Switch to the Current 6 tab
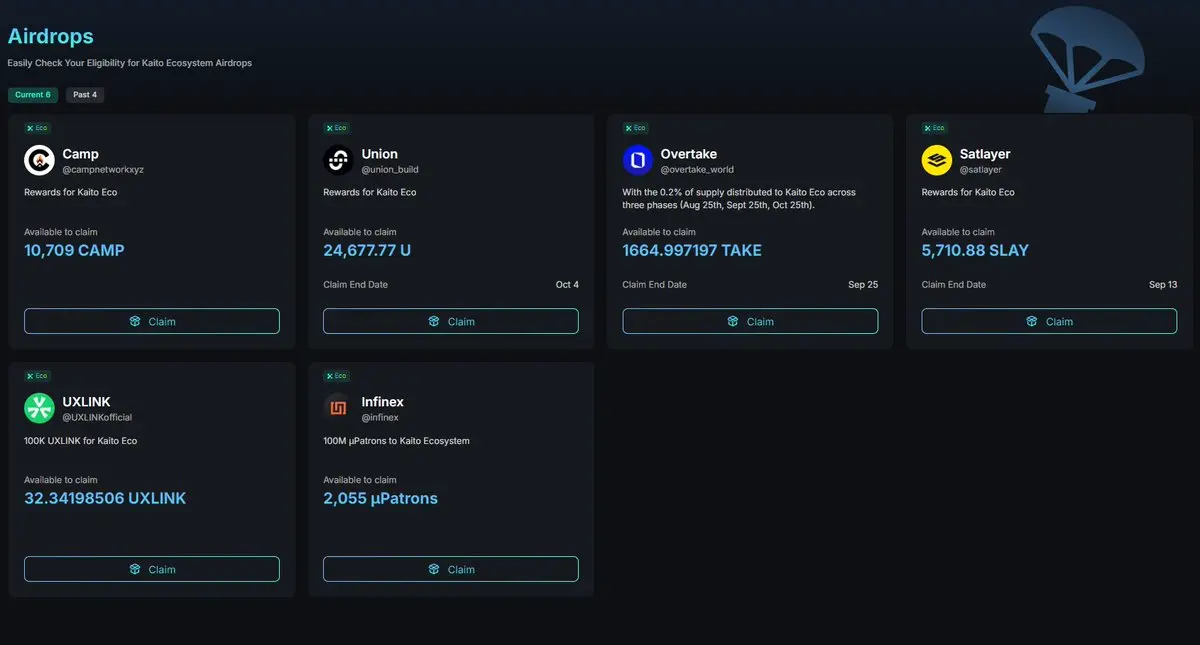This screenshot has width=1200, height=645. tap(33, 95)
